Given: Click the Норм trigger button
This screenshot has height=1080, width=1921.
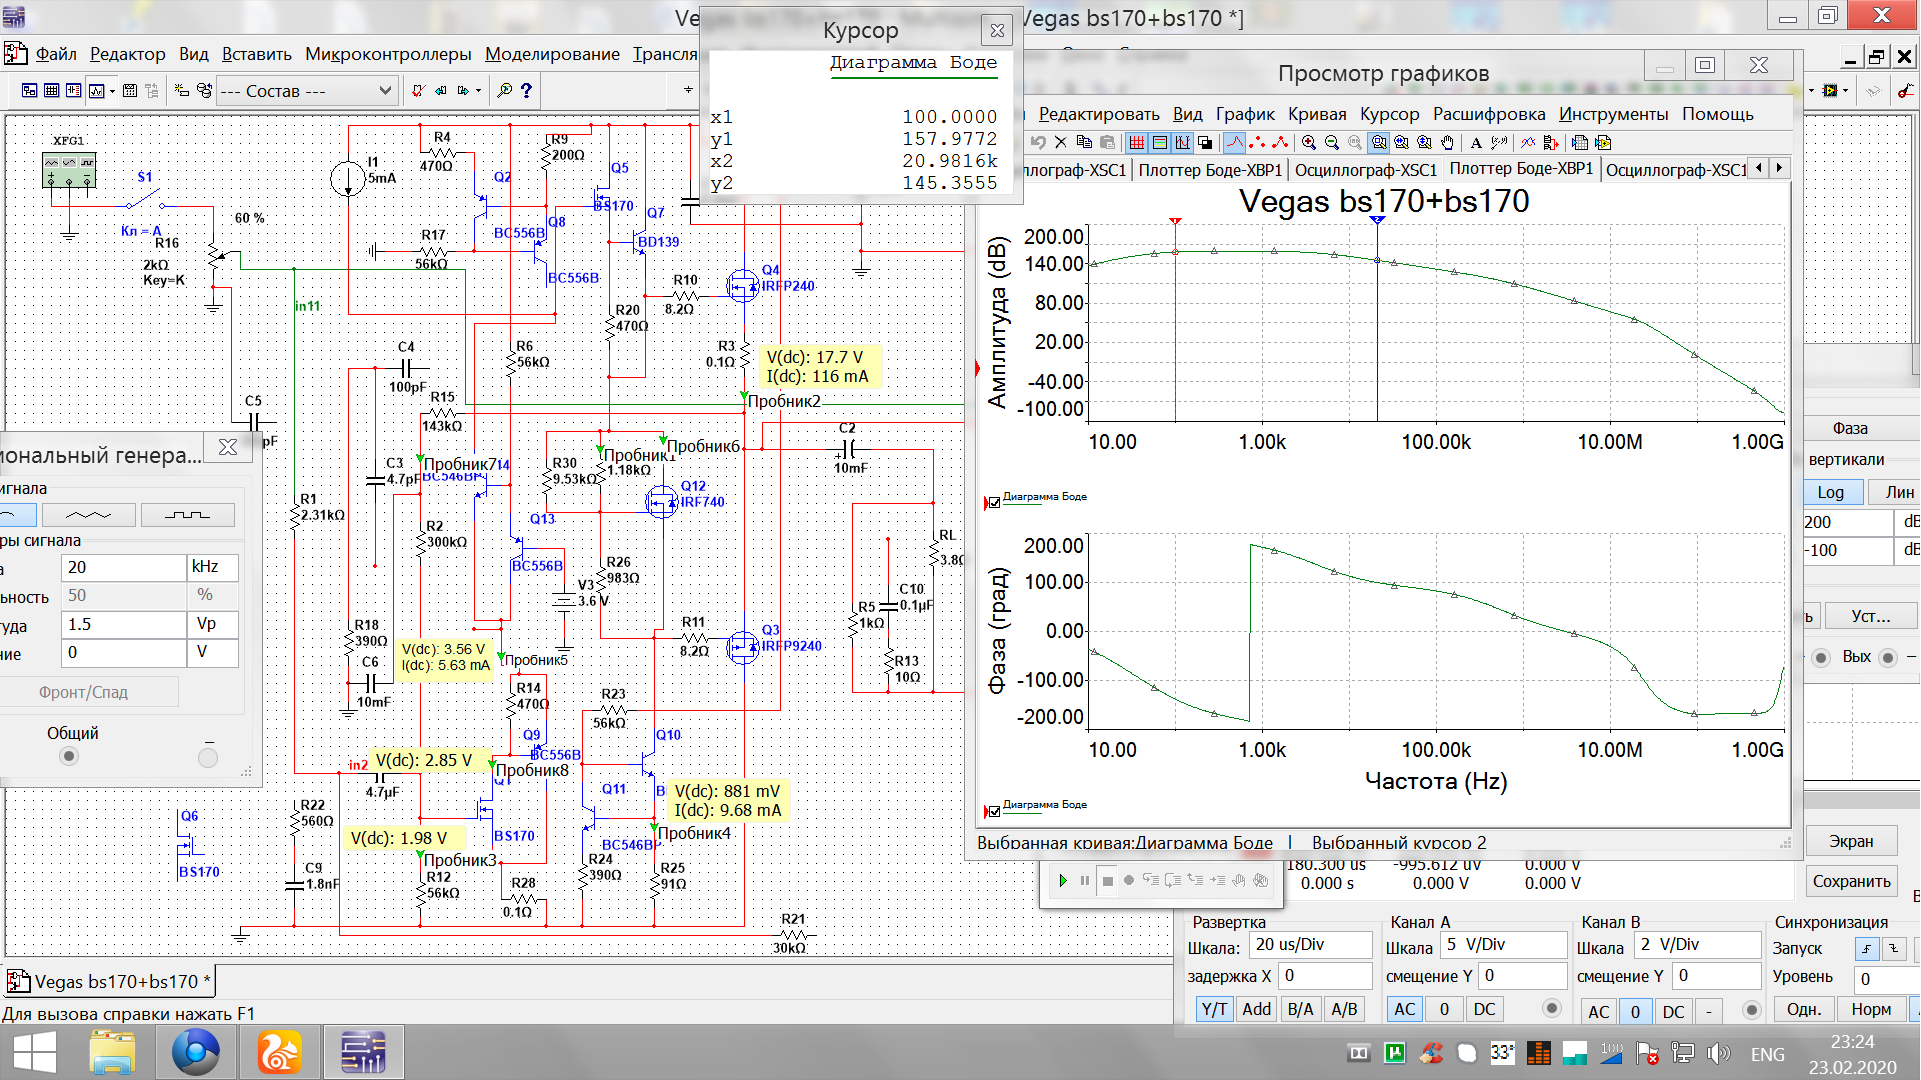Looking at the screenshot, I should click(x=1871, y=1009).
